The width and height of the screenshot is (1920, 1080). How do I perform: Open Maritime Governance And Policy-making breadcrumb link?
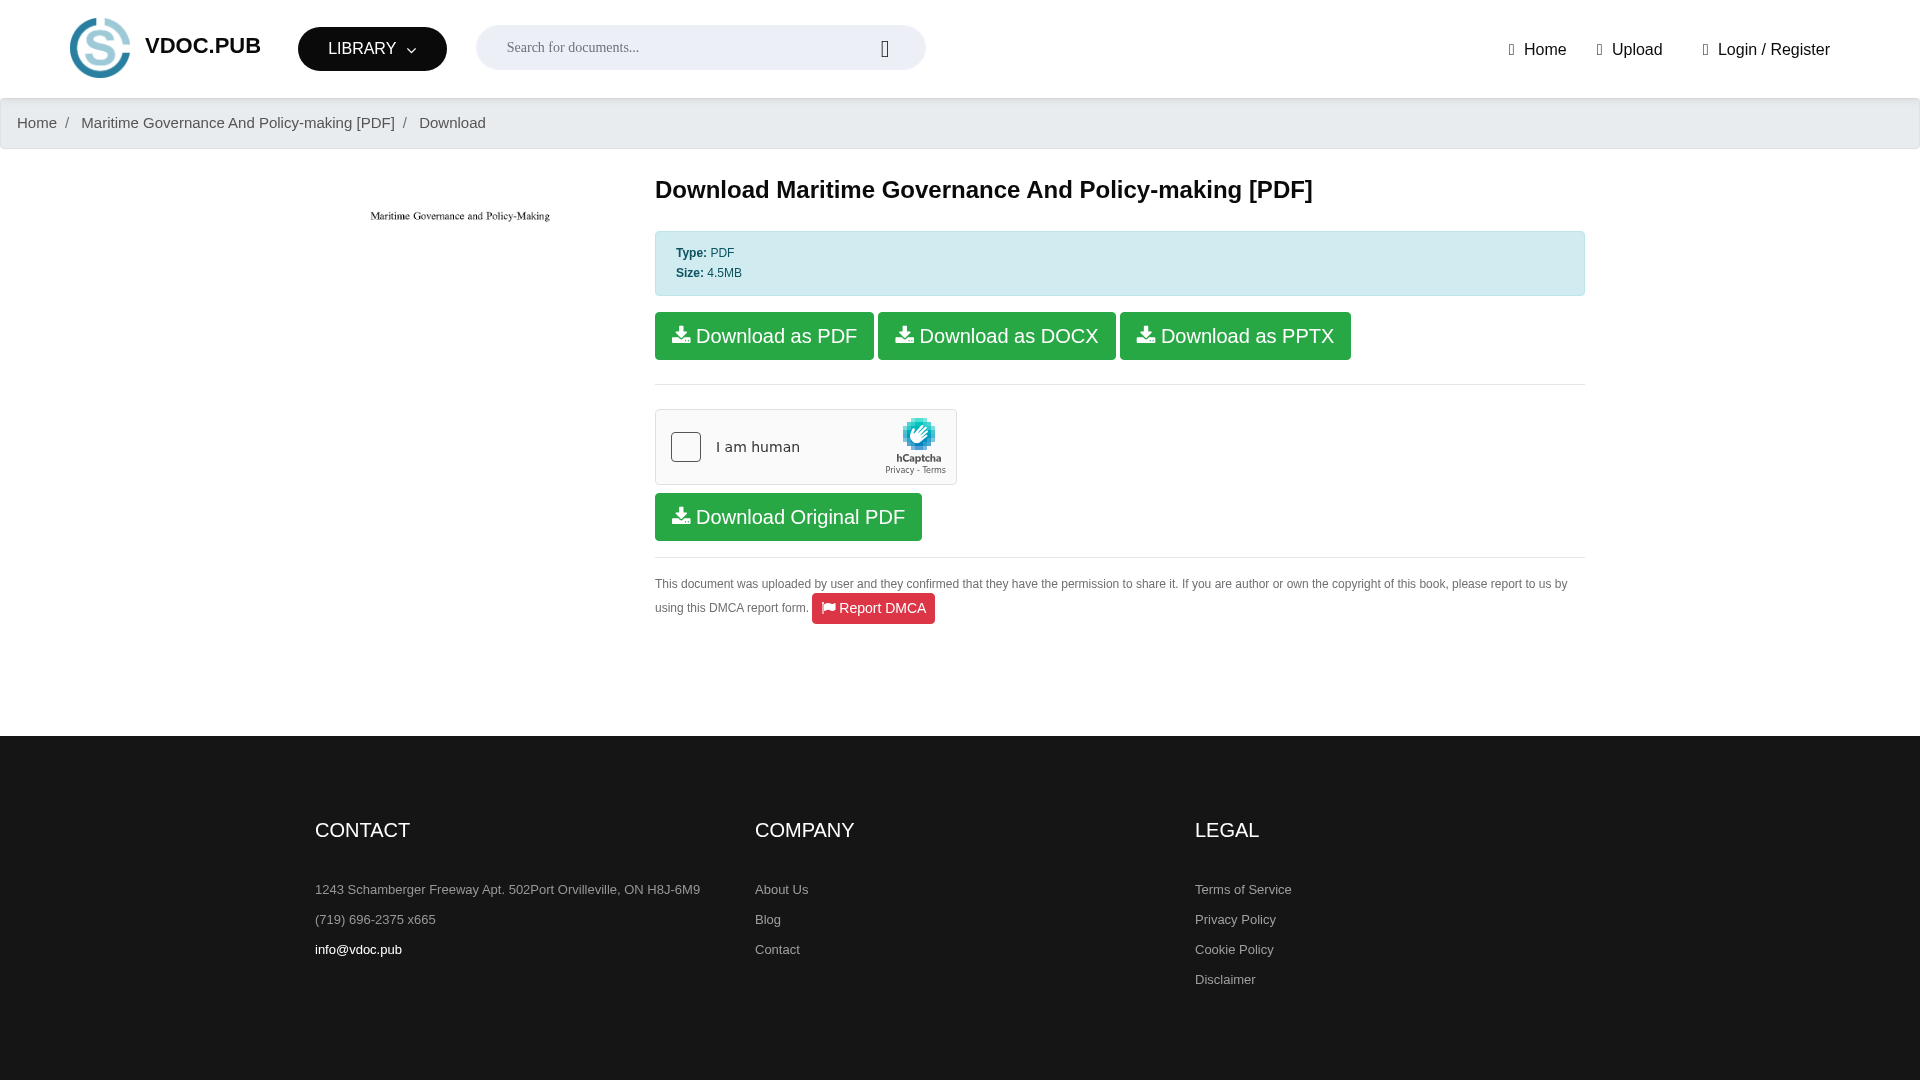point(238,123)
